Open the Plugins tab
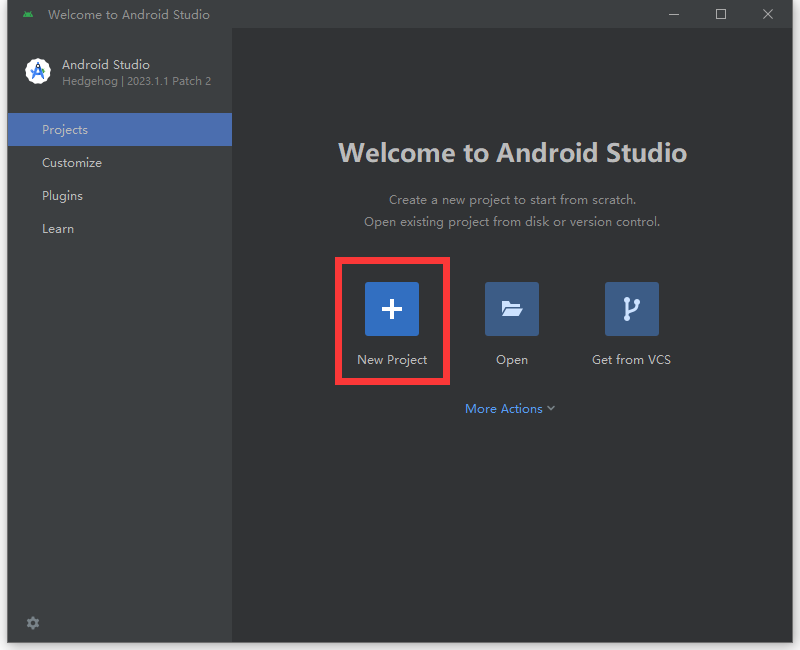 [120, 196]
